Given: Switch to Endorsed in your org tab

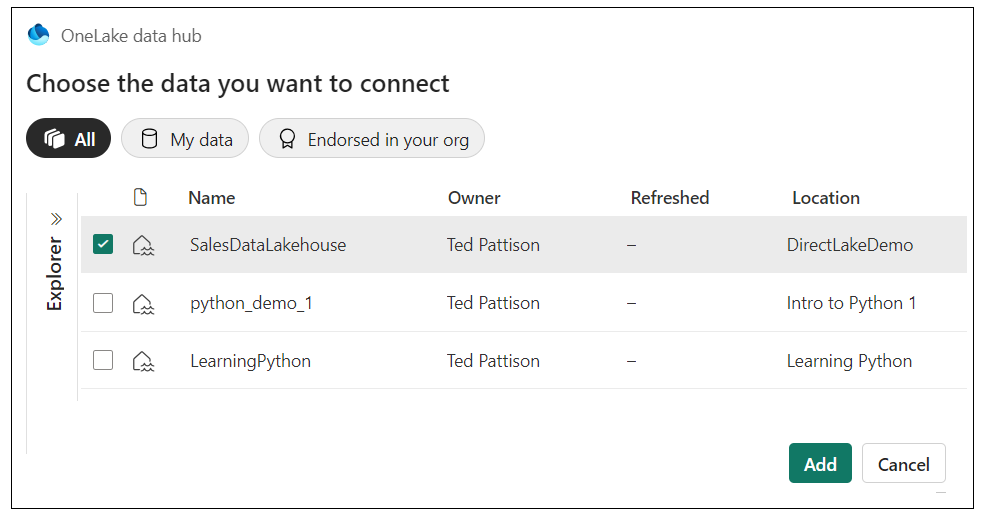Looking at the screenshot, I should [372, 139].
